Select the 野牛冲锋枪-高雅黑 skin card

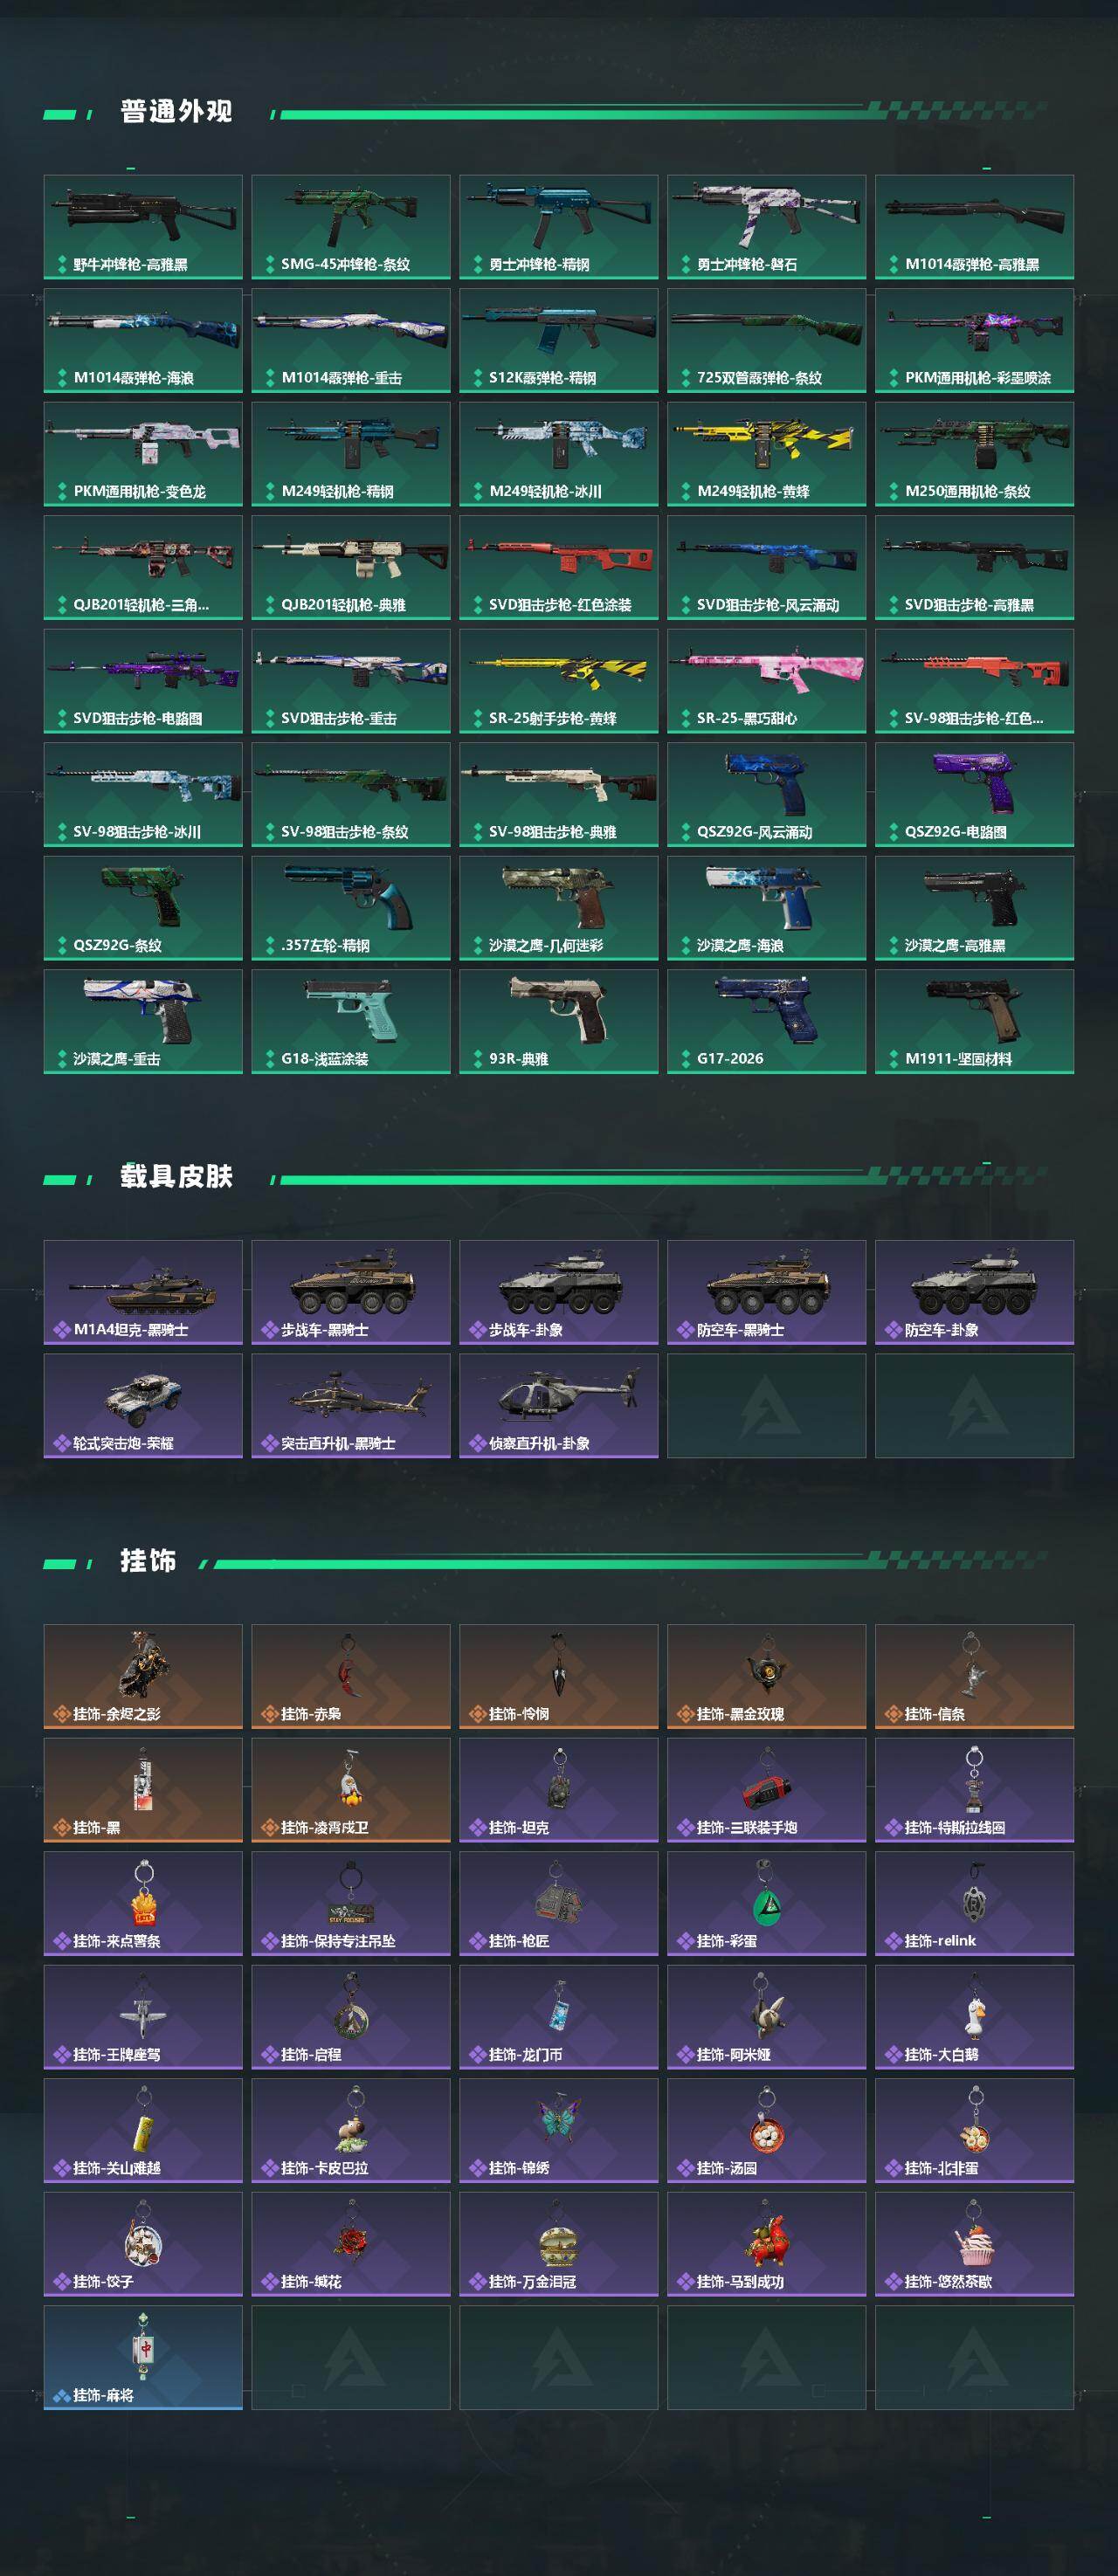143,227
